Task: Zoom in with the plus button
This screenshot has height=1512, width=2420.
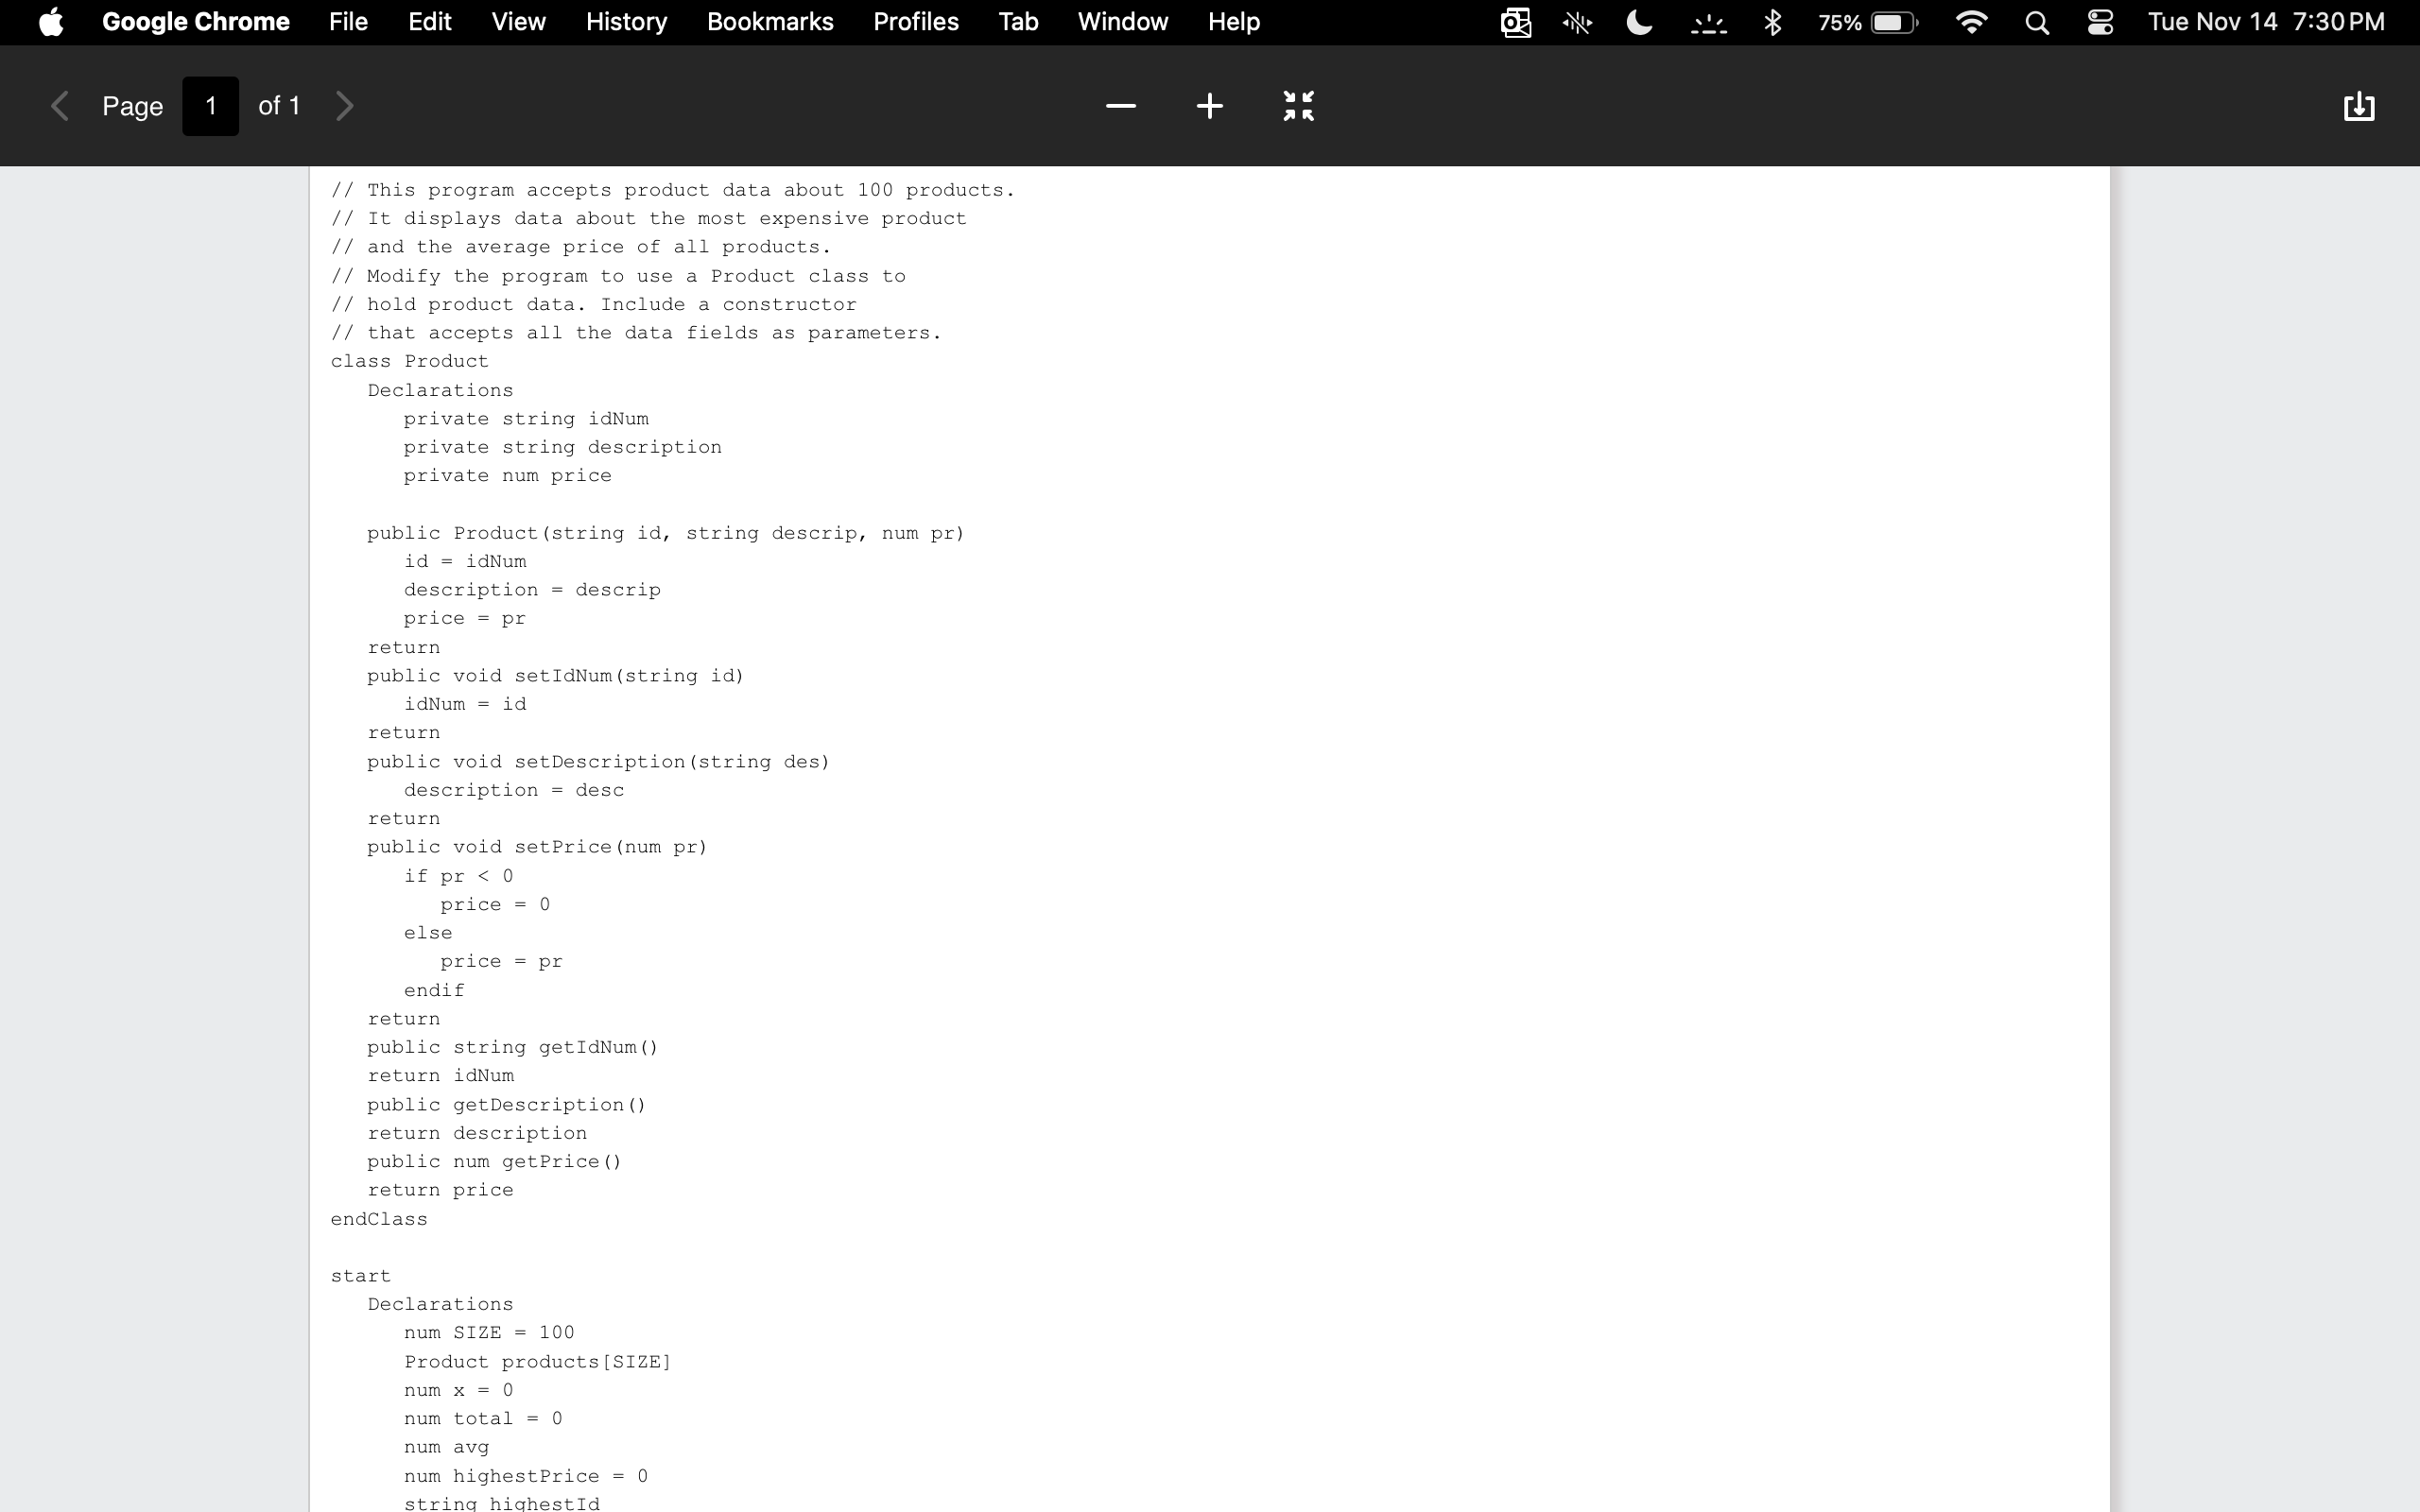Action: point(1210,106)
